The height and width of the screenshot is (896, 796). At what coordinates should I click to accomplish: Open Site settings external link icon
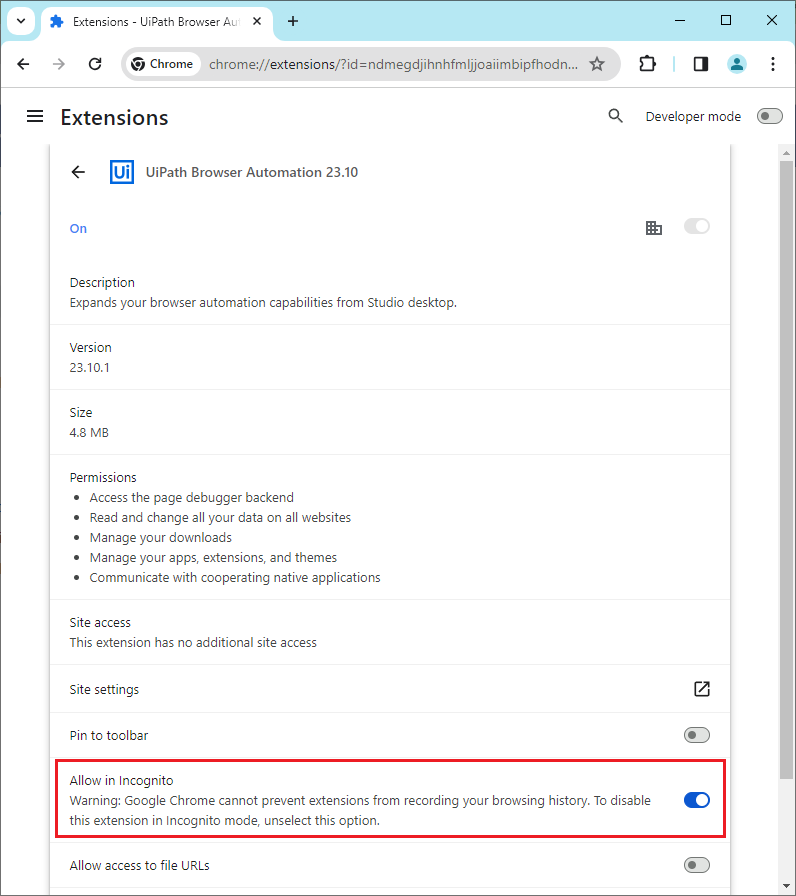(702, 689)
